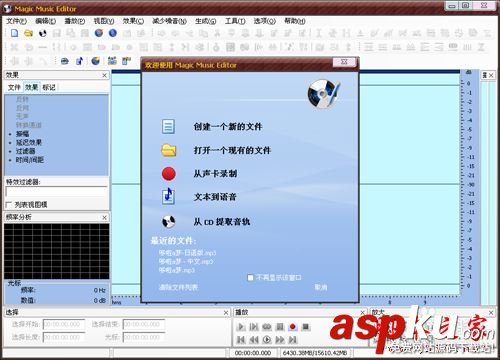This screenshot has height=360, width=500.
Task: Click the record button in 播放 panel
Action: pos(293,327)
